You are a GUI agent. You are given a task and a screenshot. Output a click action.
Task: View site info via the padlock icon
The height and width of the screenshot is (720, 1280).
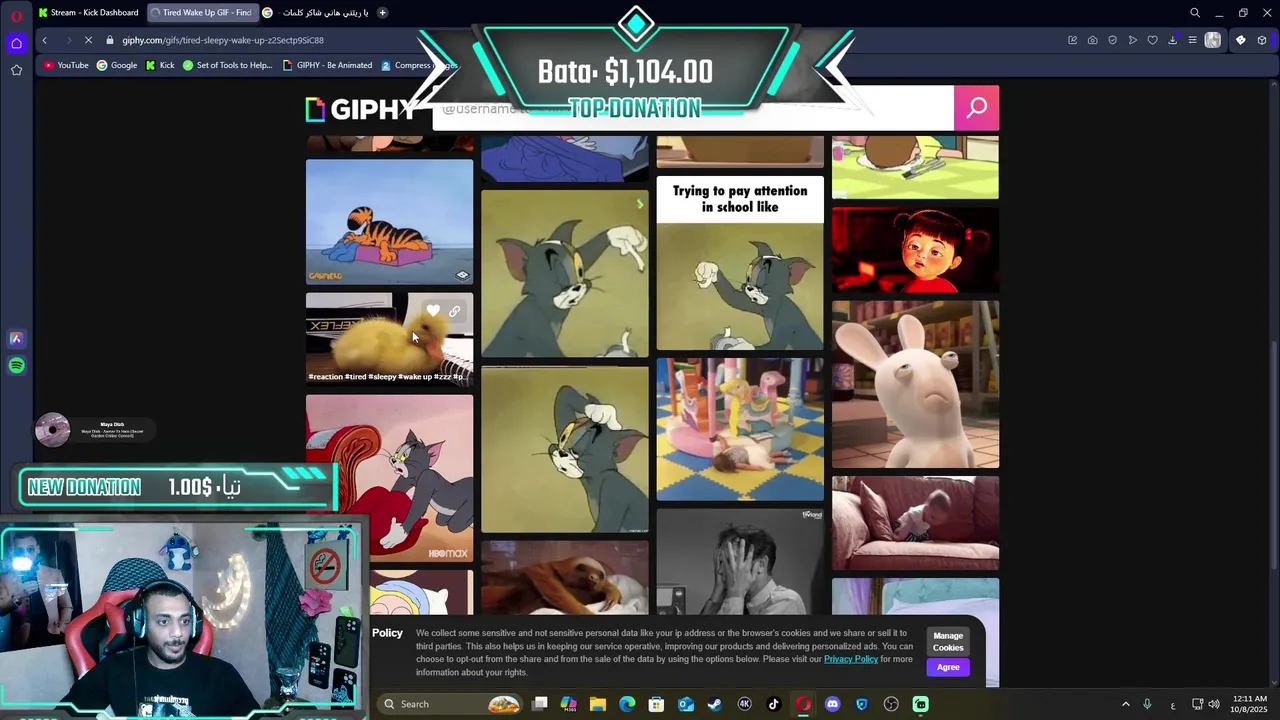point(110,40)
